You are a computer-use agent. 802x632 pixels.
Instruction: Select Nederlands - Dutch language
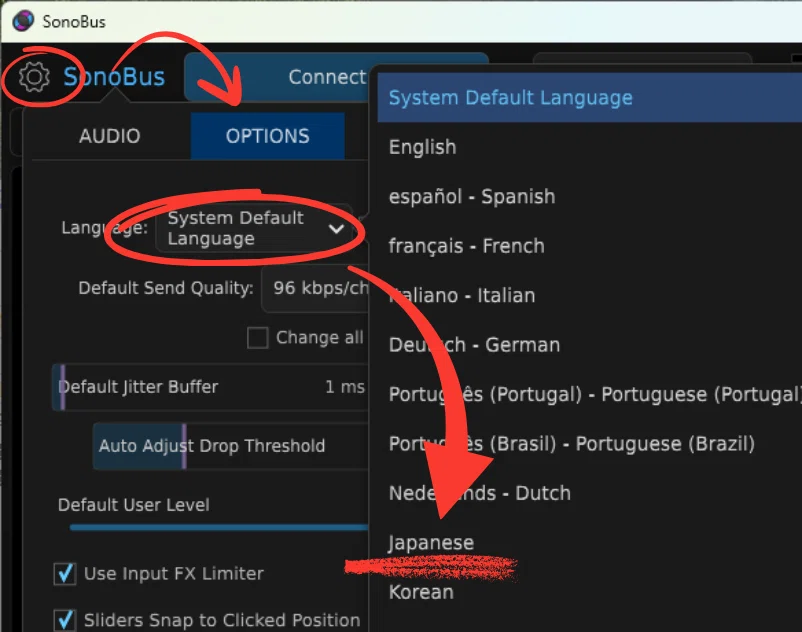[x=589, y=493]
